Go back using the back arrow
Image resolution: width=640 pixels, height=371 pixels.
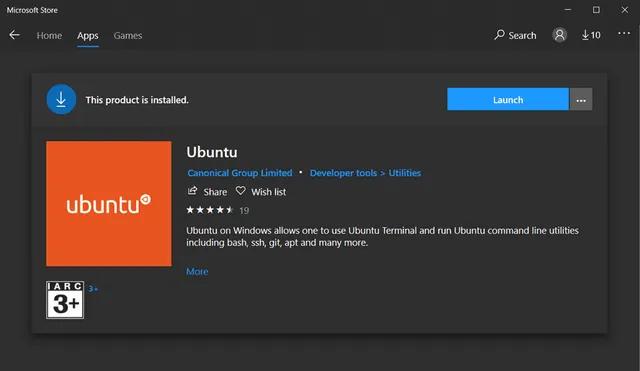14,35
